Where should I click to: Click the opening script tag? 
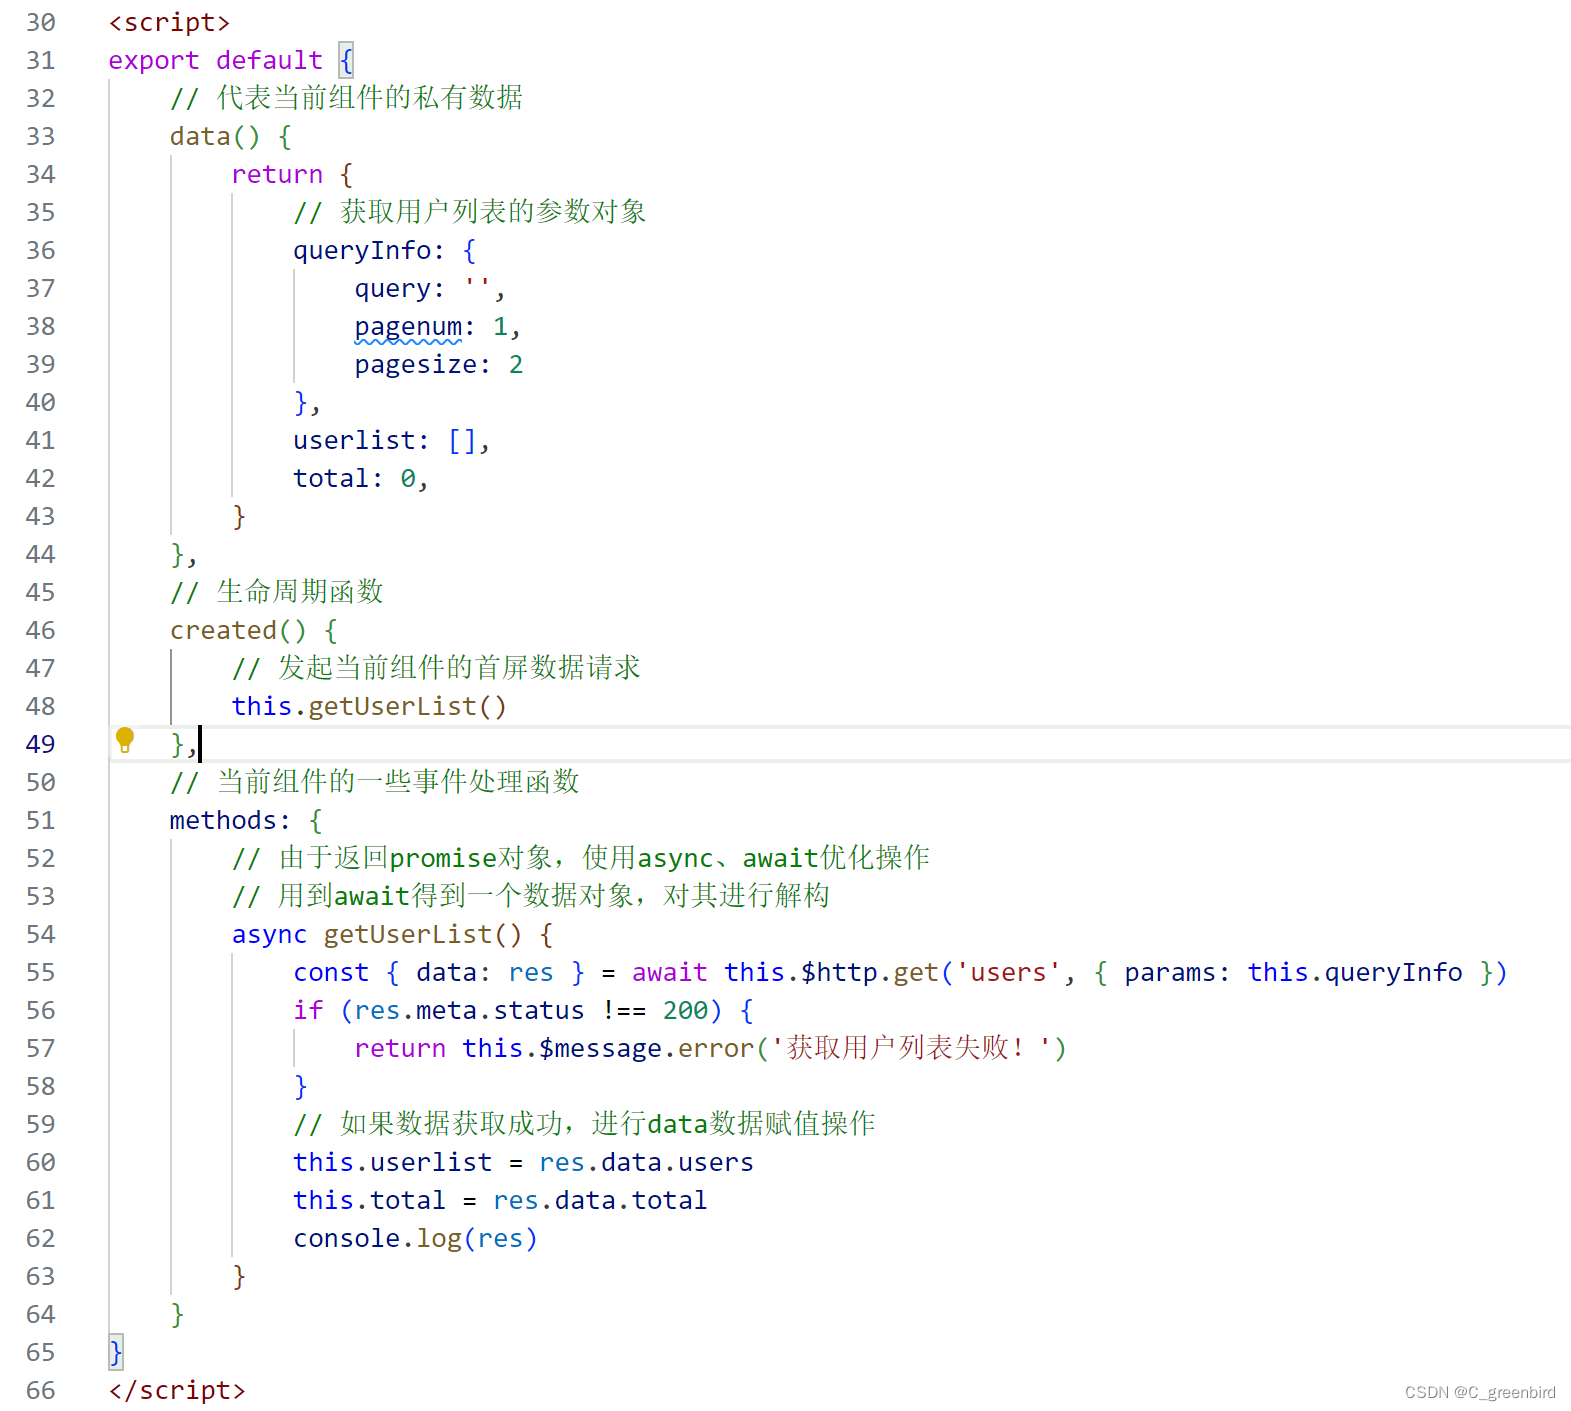170,22
